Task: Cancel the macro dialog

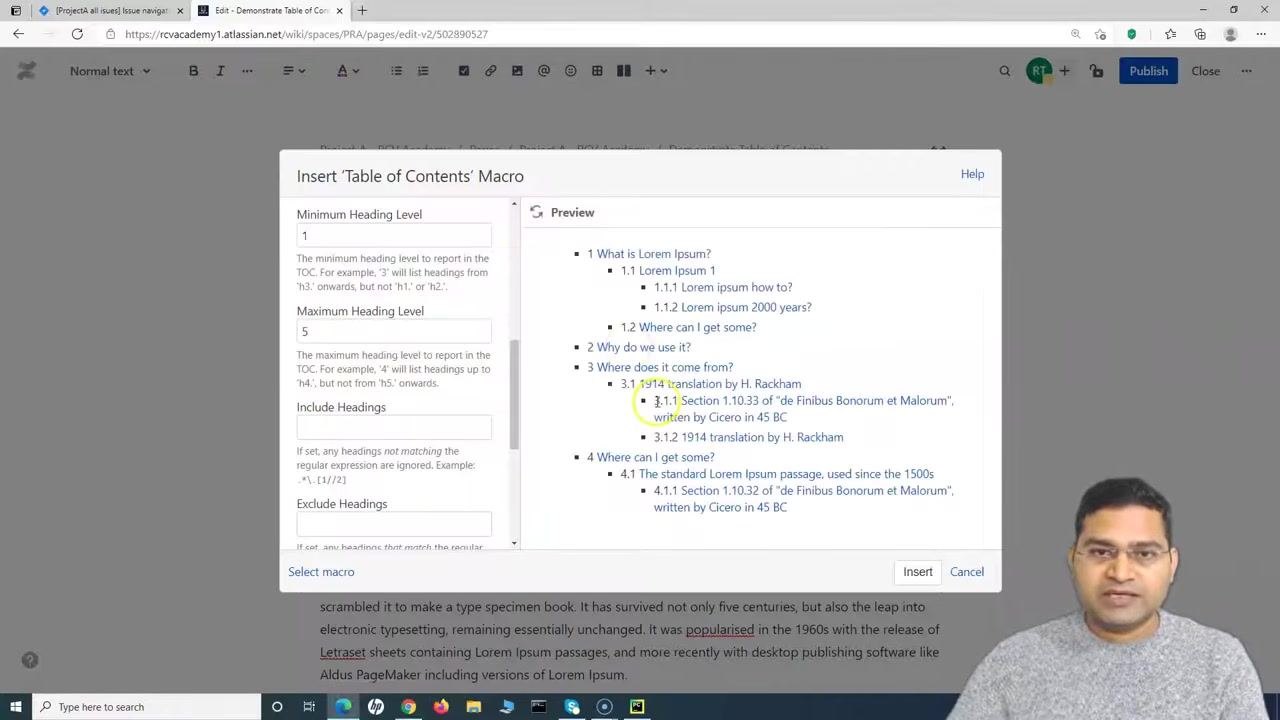Action: pos(967,572)
